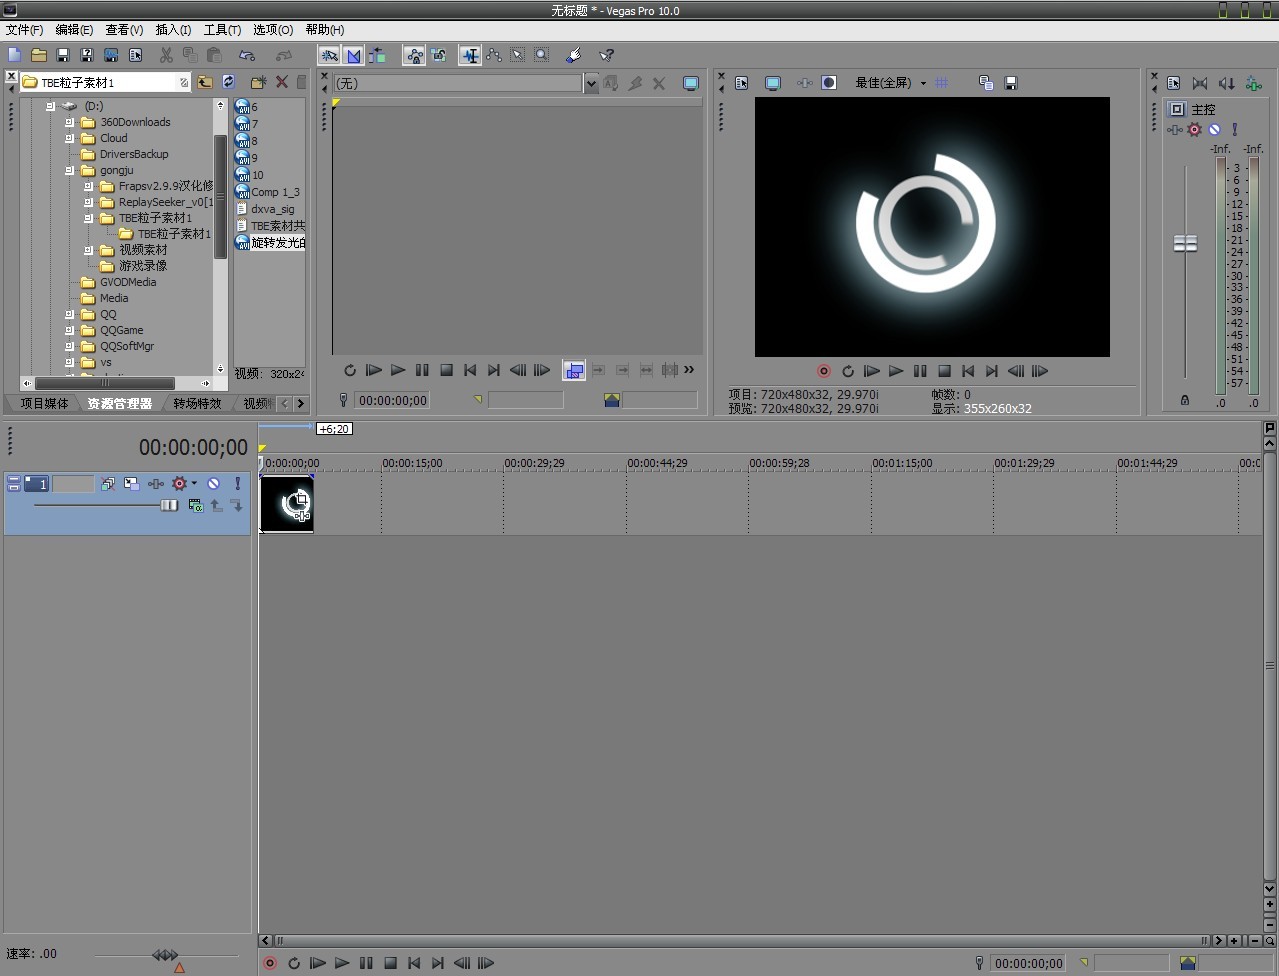1279x976 pixels.
Task: Toggle Ignore Event Grouping button
Action: (x=438, y=55)
